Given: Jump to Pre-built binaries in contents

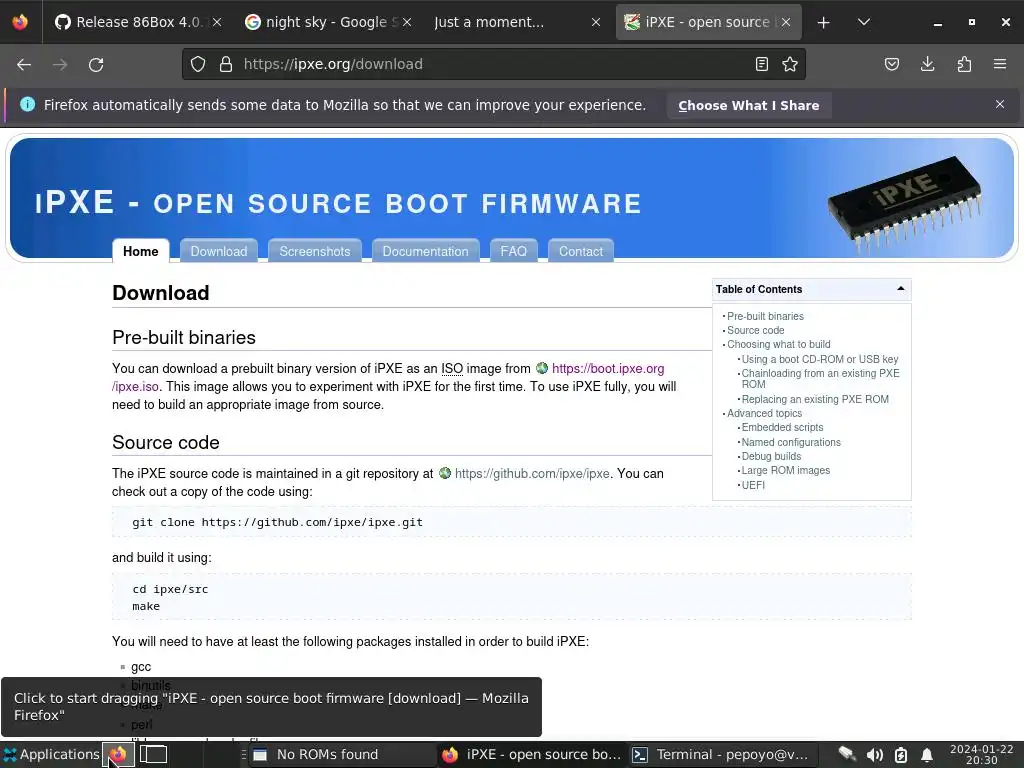Looking at the screenshot, I should coord(765,316).
